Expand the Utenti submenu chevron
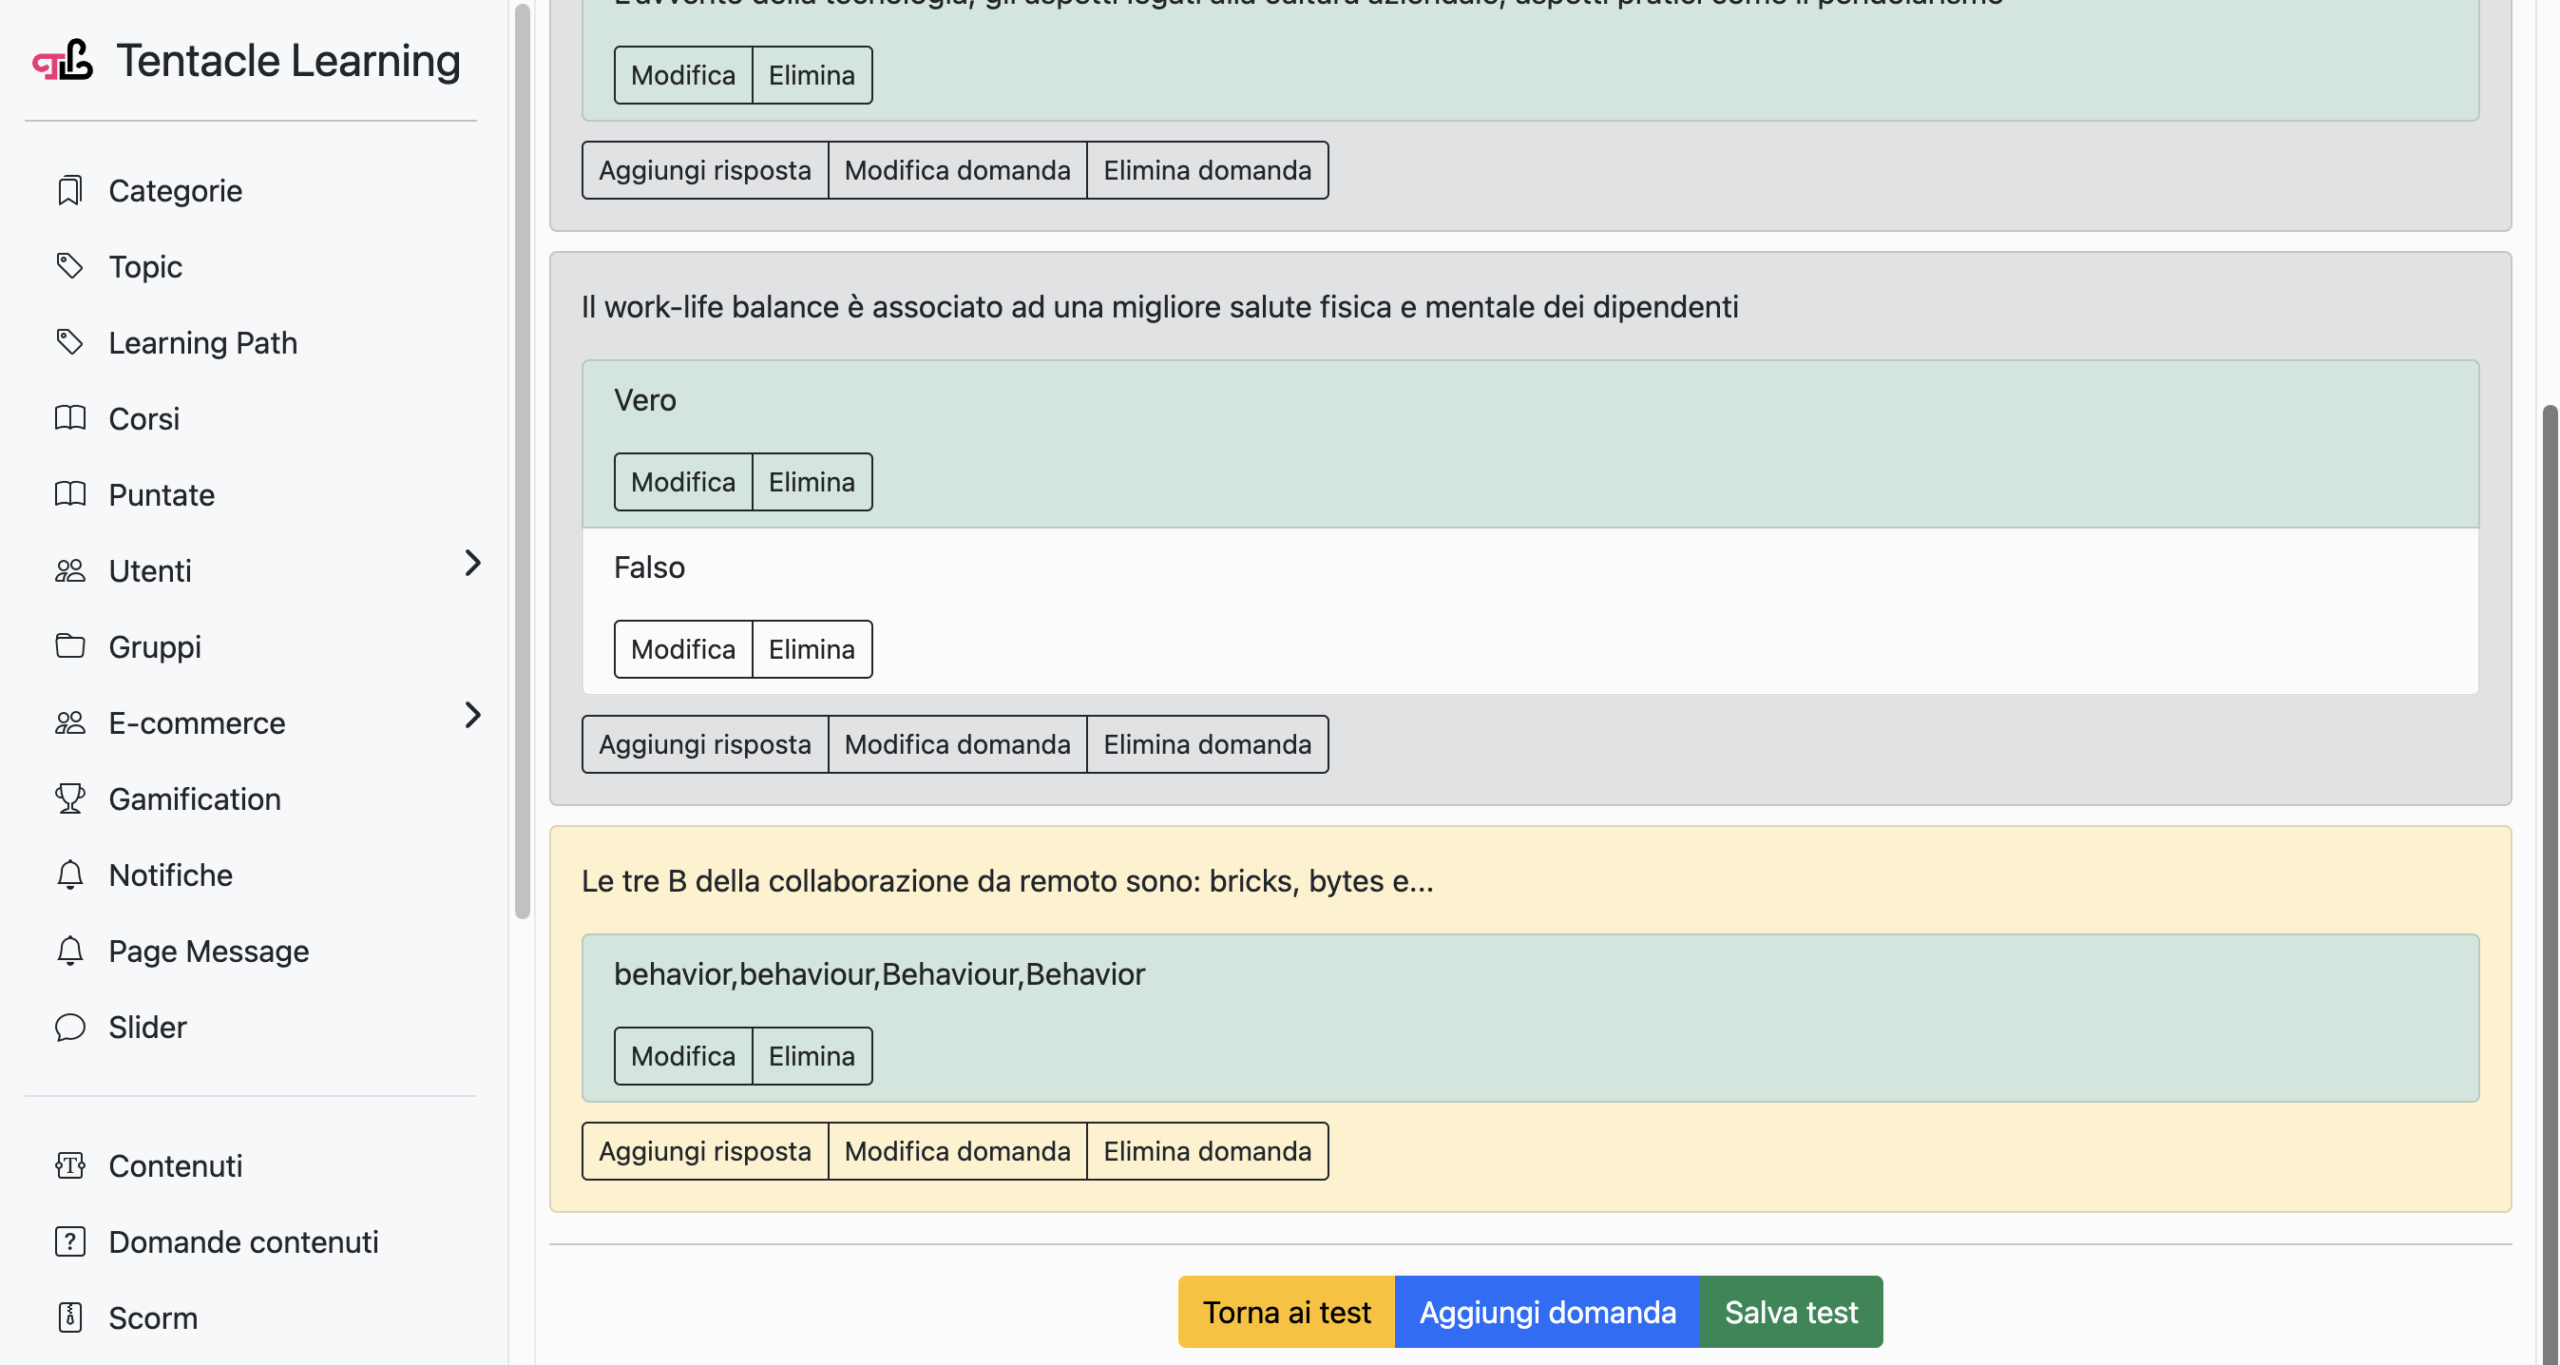Image resolution: width=2560 pixels, height=1365 pixels. coord(473,563)
